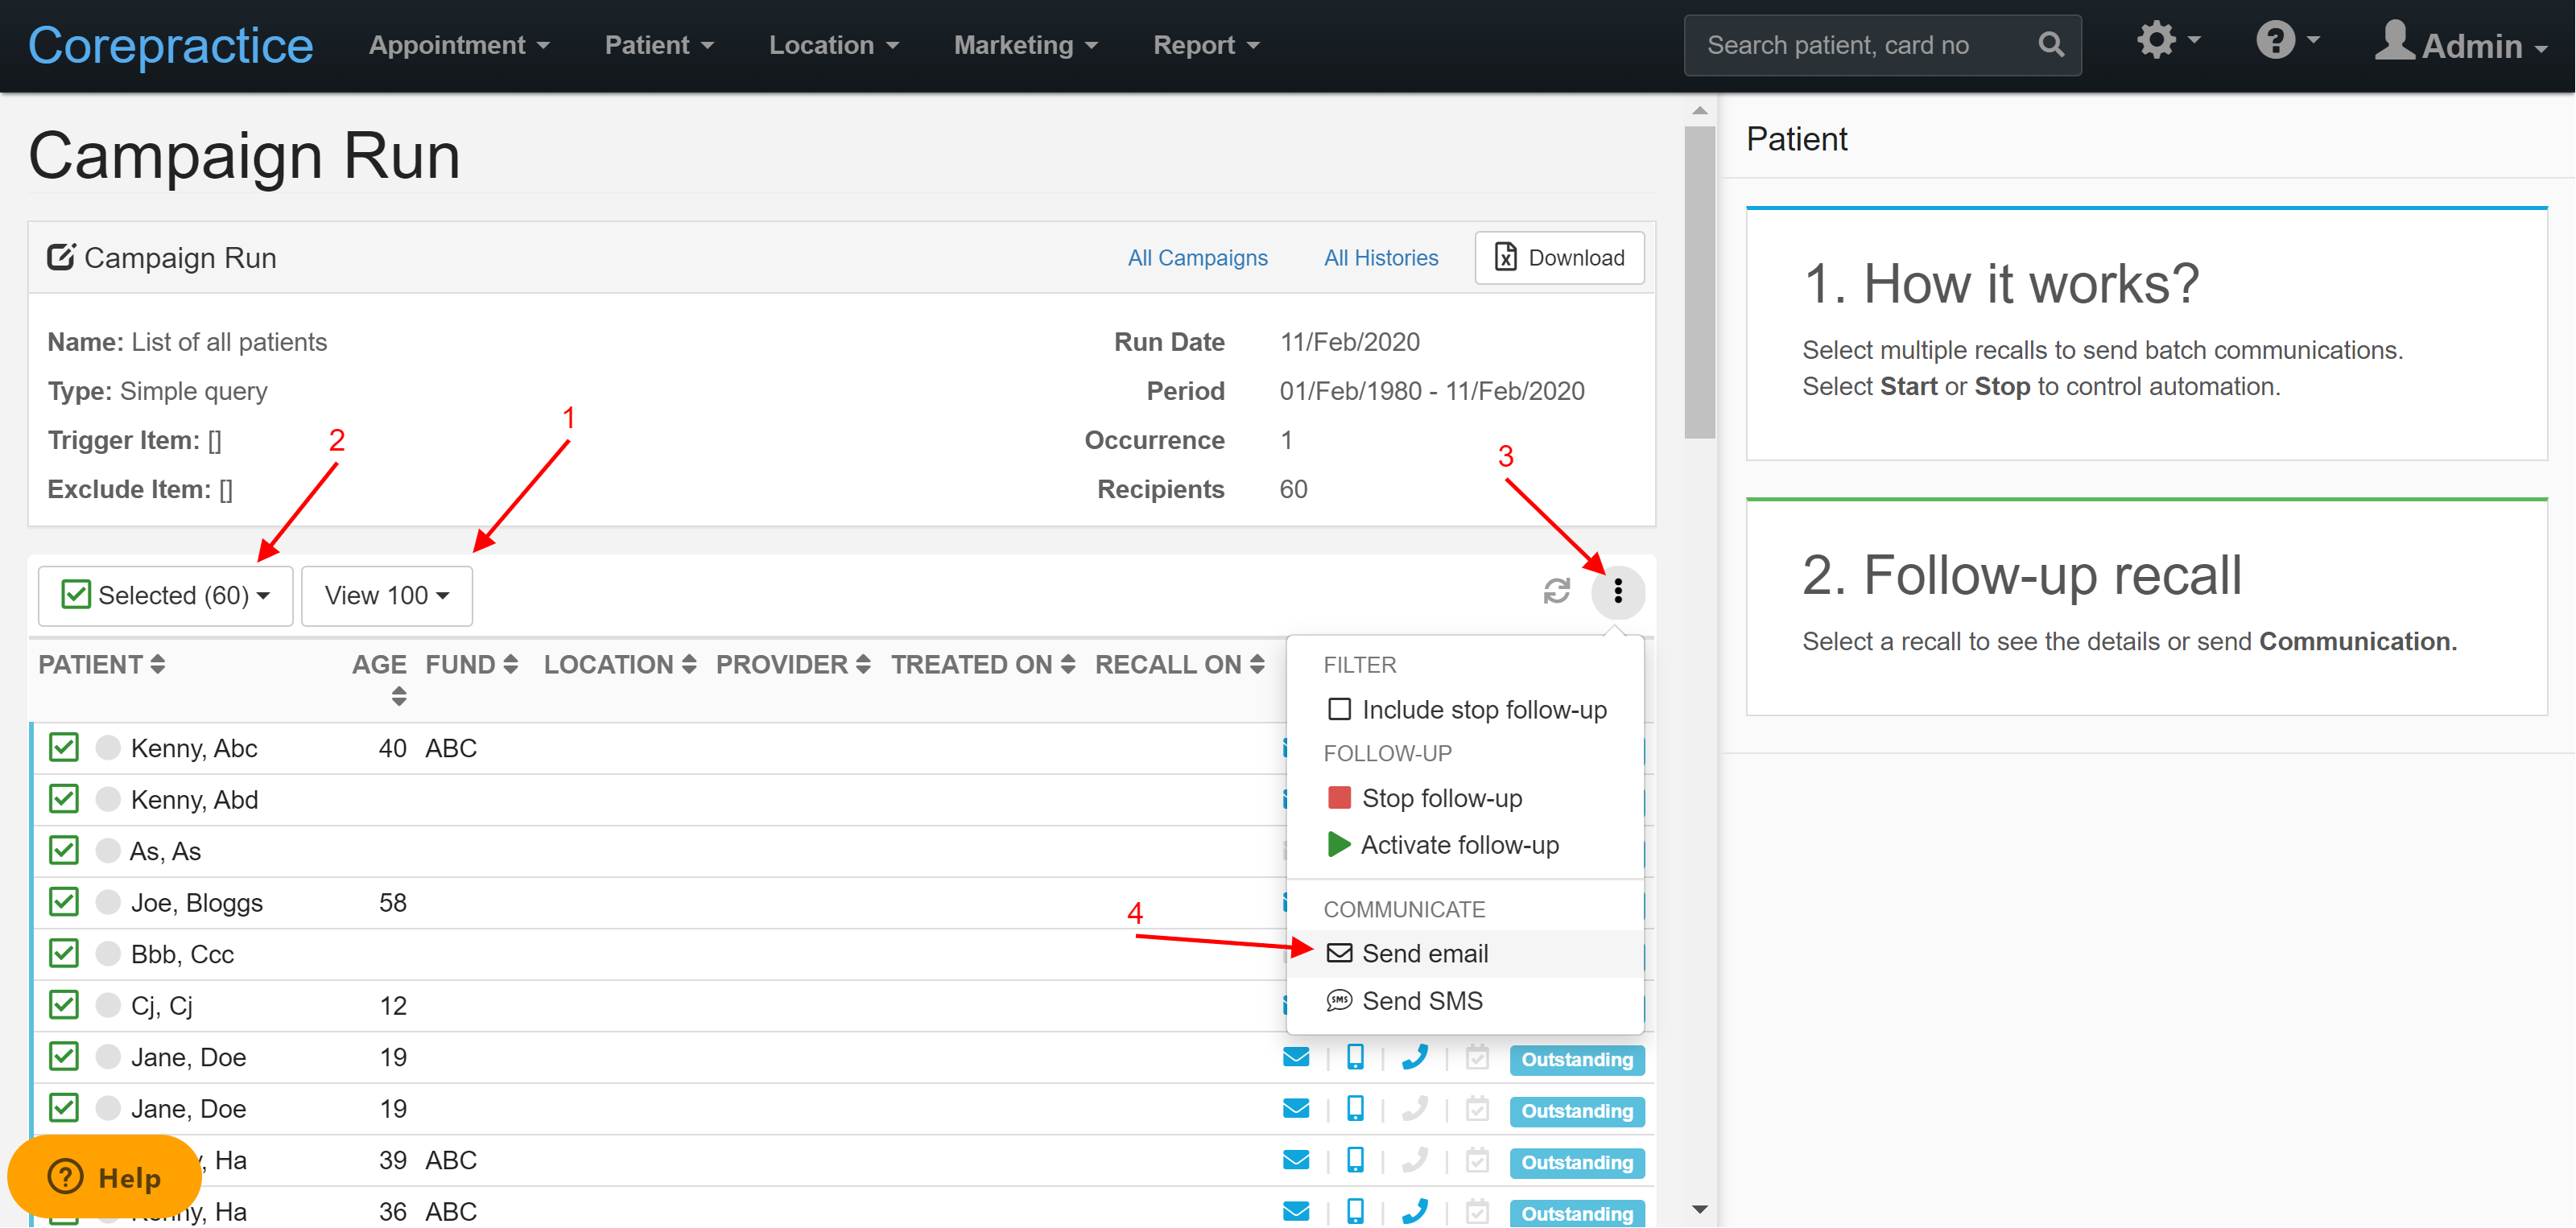The width and height of the screenshot is (2576, 1228).
Task: Expand the Selected (60) dropdown
Action: (166, 596)
